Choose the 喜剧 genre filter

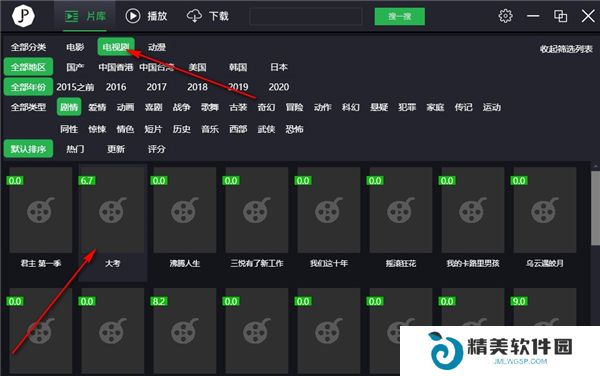[x=153, y=107]
